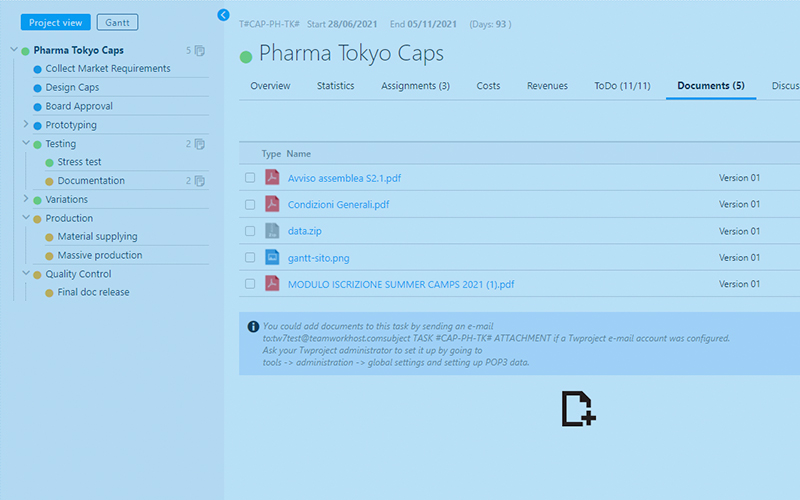The image size is (800, 500).
Task: Click the documents icon beside Pharma Tokyo Caps
Action: pos(200,51)
